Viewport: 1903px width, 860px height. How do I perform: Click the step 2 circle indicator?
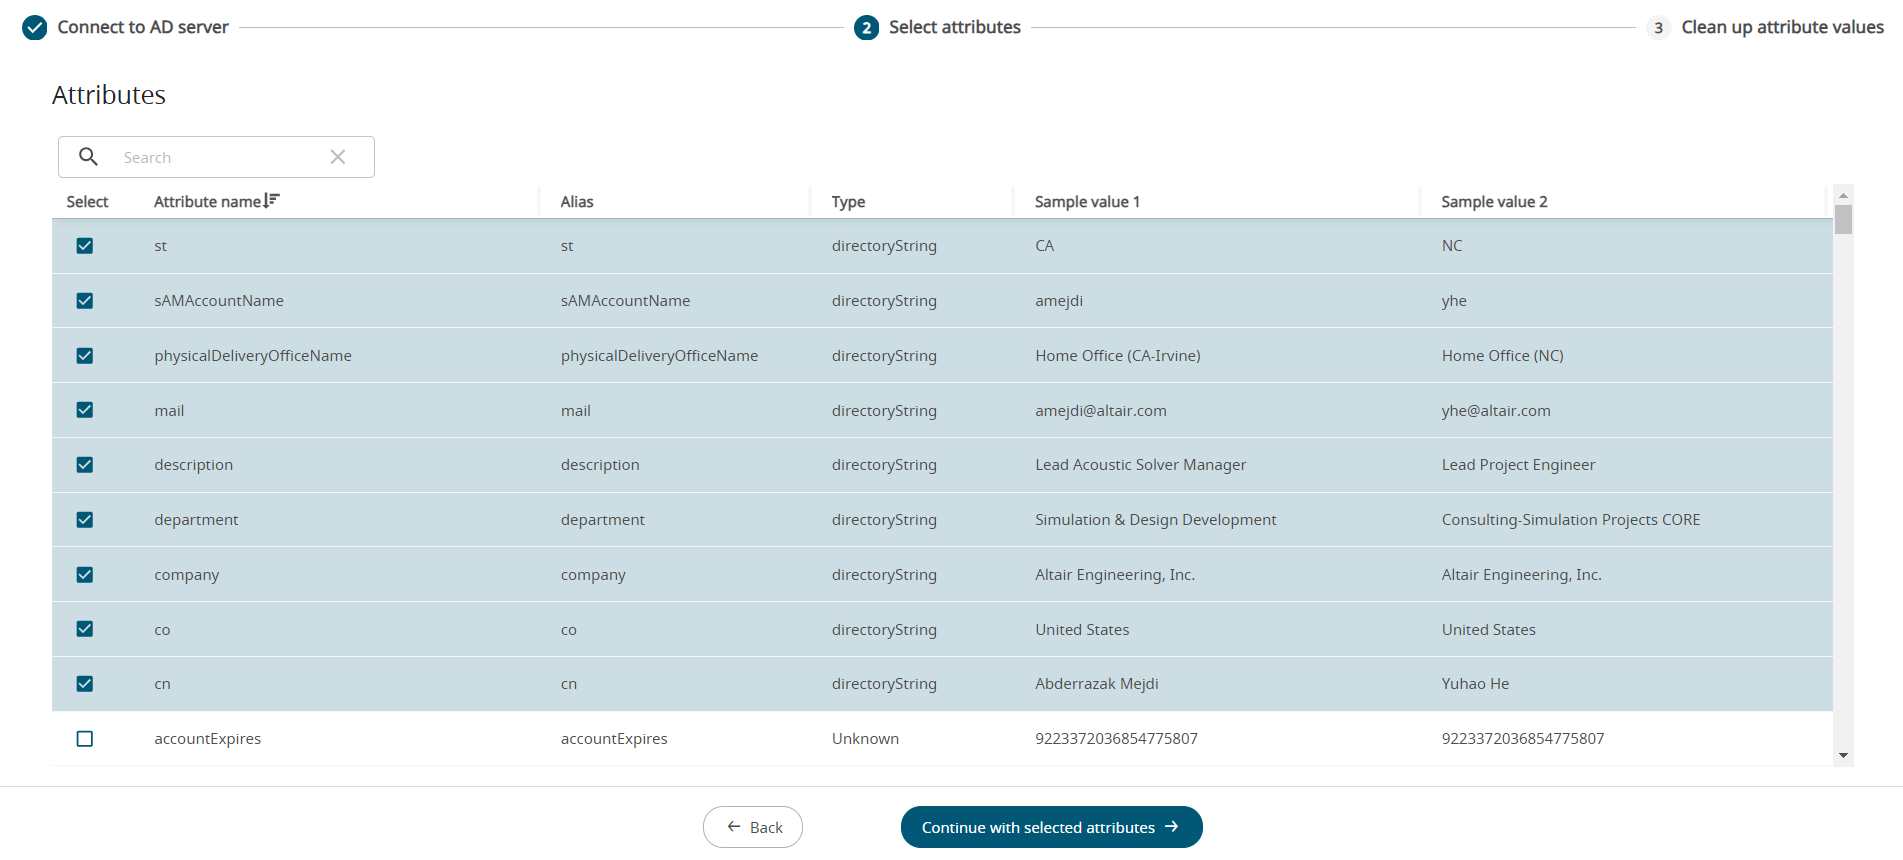866,27
